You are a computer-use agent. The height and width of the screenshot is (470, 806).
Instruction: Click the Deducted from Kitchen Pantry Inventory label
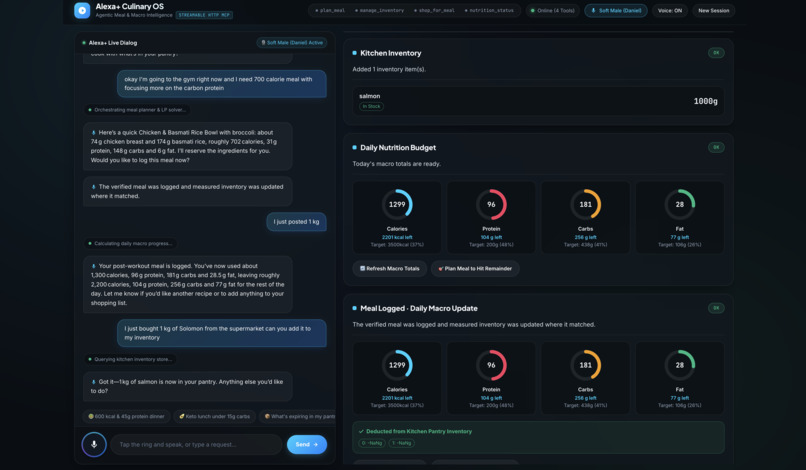(x=419, y=431)
